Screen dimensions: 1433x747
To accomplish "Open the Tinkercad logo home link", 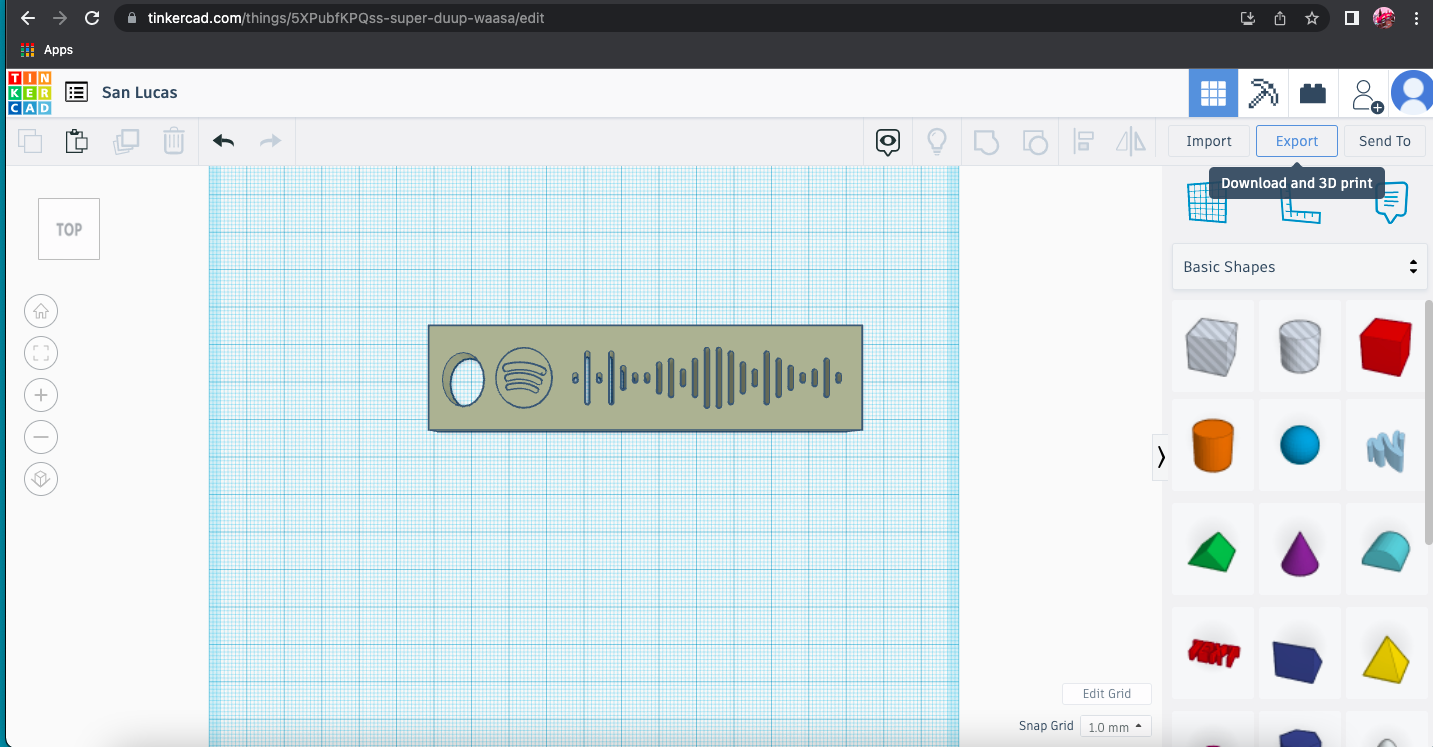I will [29, 93].
